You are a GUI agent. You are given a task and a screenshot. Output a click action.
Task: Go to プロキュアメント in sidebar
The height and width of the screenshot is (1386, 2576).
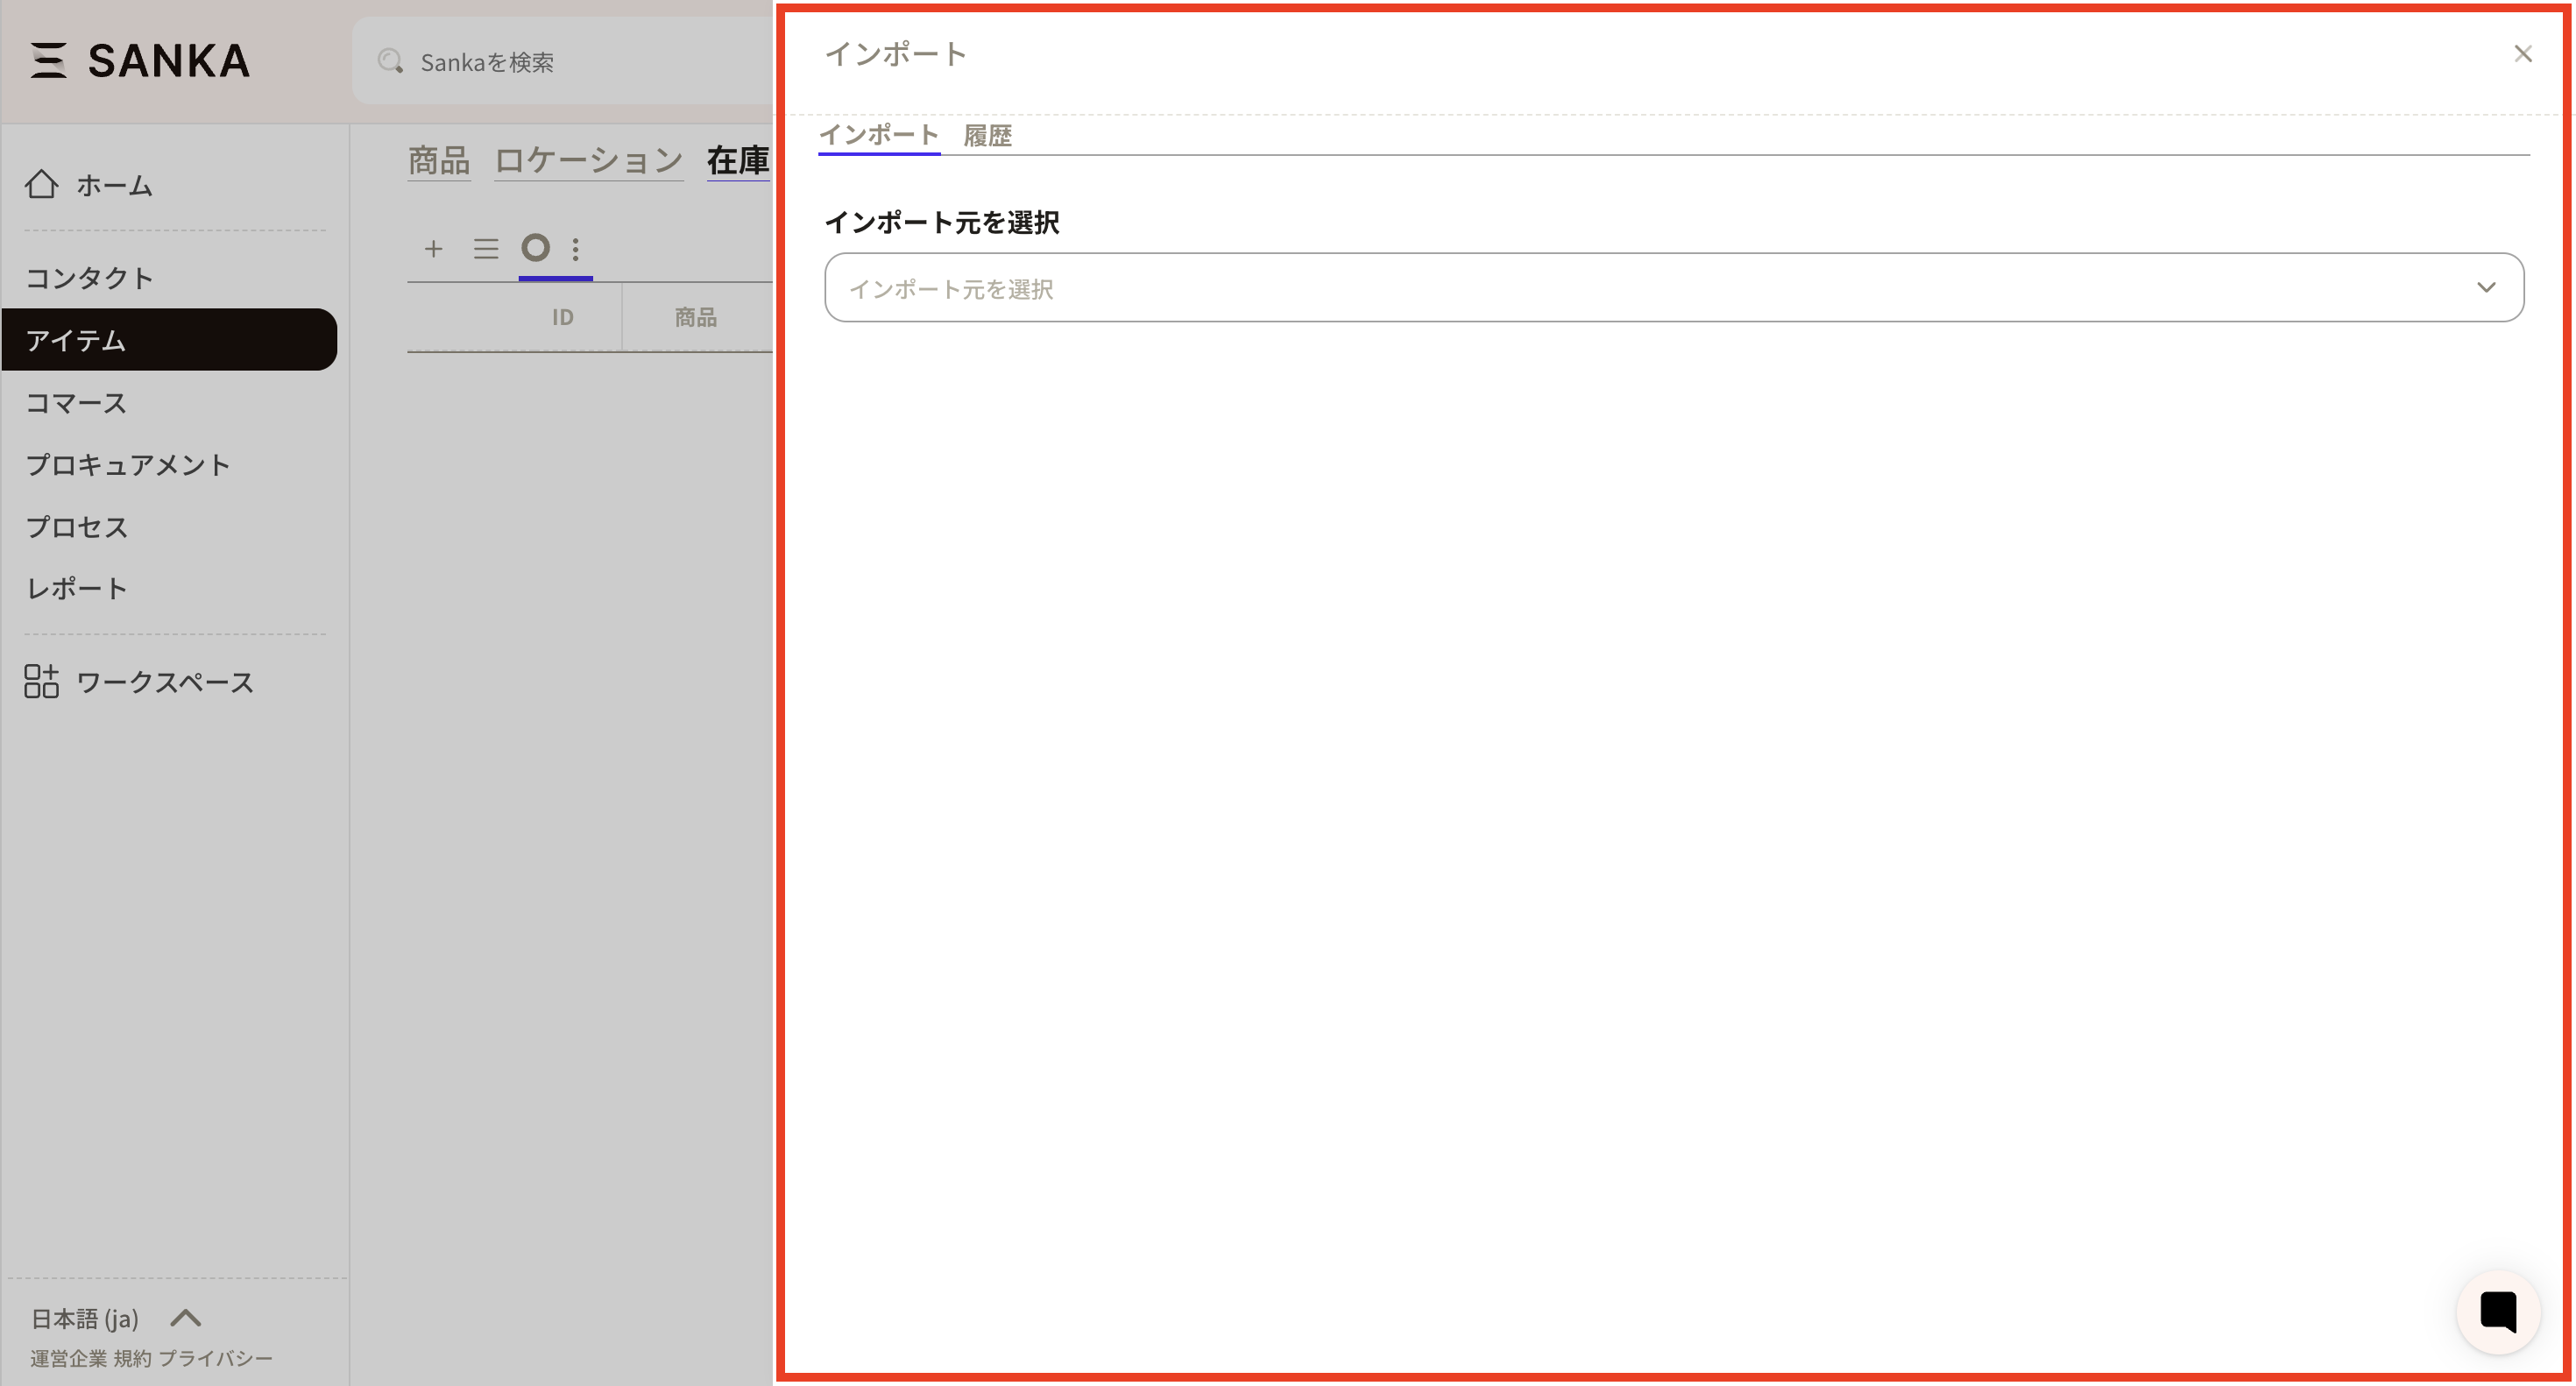pos(128,465)
